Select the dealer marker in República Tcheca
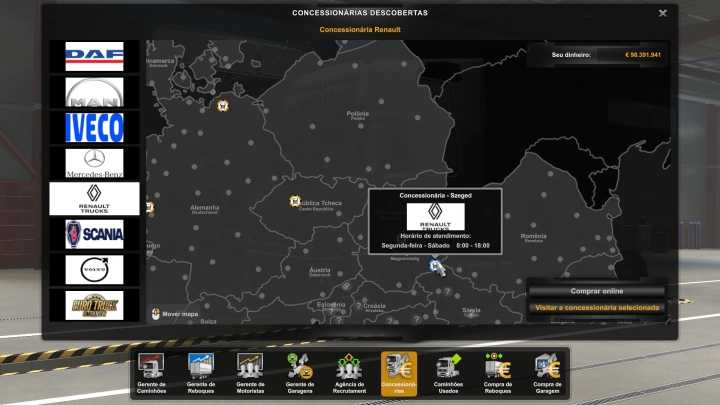This screenshot has height=405, width=720. click(x=295, y=201)
